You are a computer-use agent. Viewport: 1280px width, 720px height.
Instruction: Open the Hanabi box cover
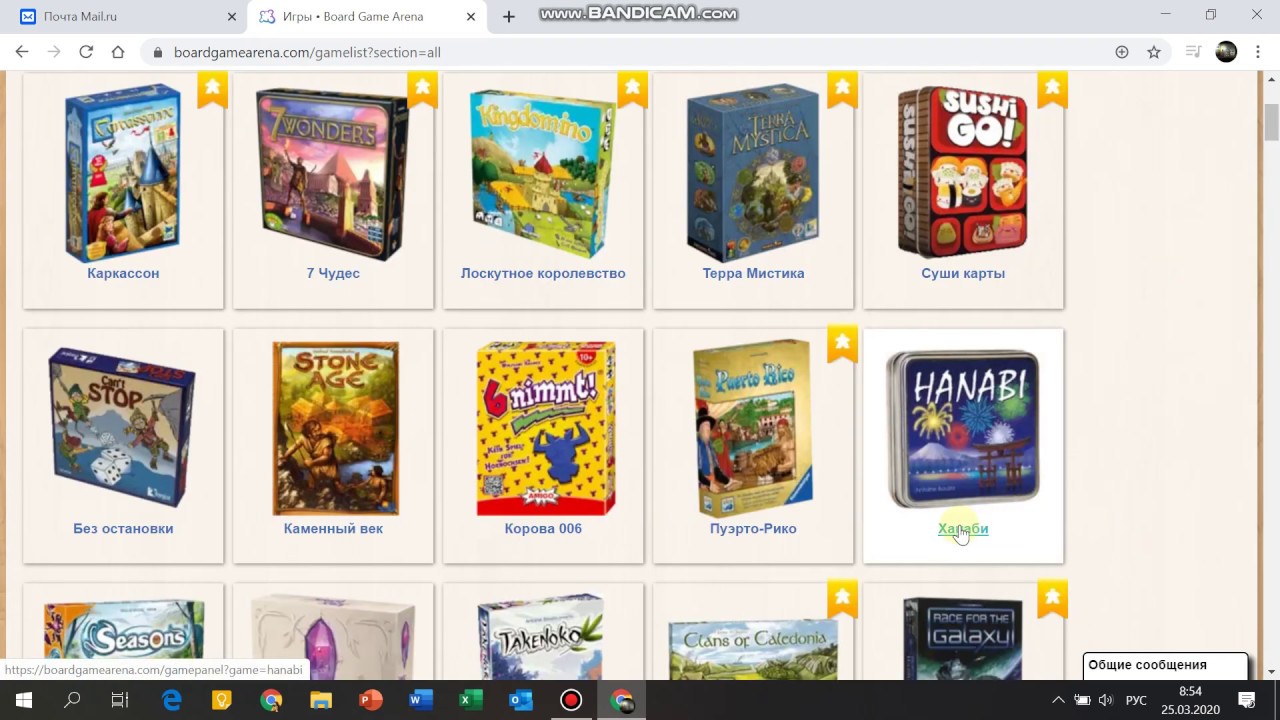(x=963, y=428)
